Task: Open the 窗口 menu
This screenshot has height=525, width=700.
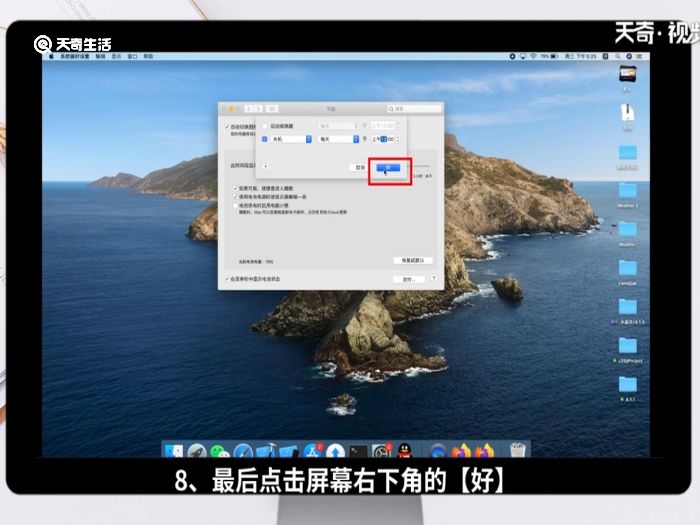Action: pyautogui.click(x=132, y=56)
